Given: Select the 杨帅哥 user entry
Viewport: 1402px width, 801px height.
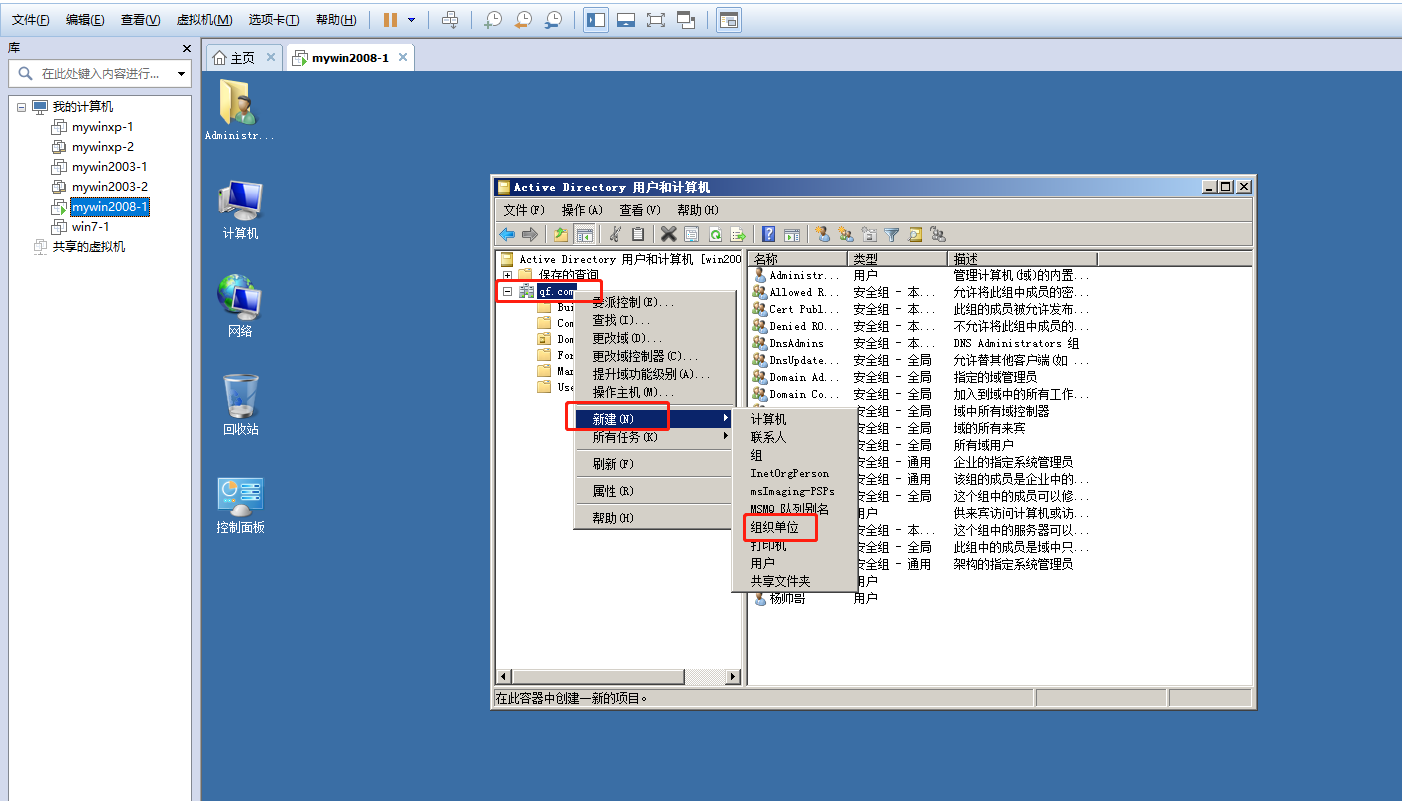Looking at the screenshot, I should point(787,598).
